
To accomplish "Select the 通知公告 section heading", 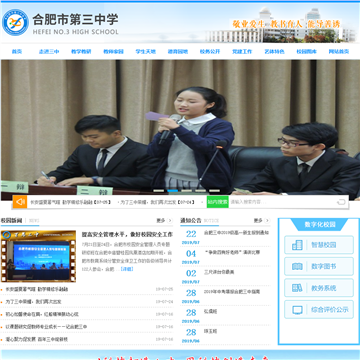I will point(191,221).
